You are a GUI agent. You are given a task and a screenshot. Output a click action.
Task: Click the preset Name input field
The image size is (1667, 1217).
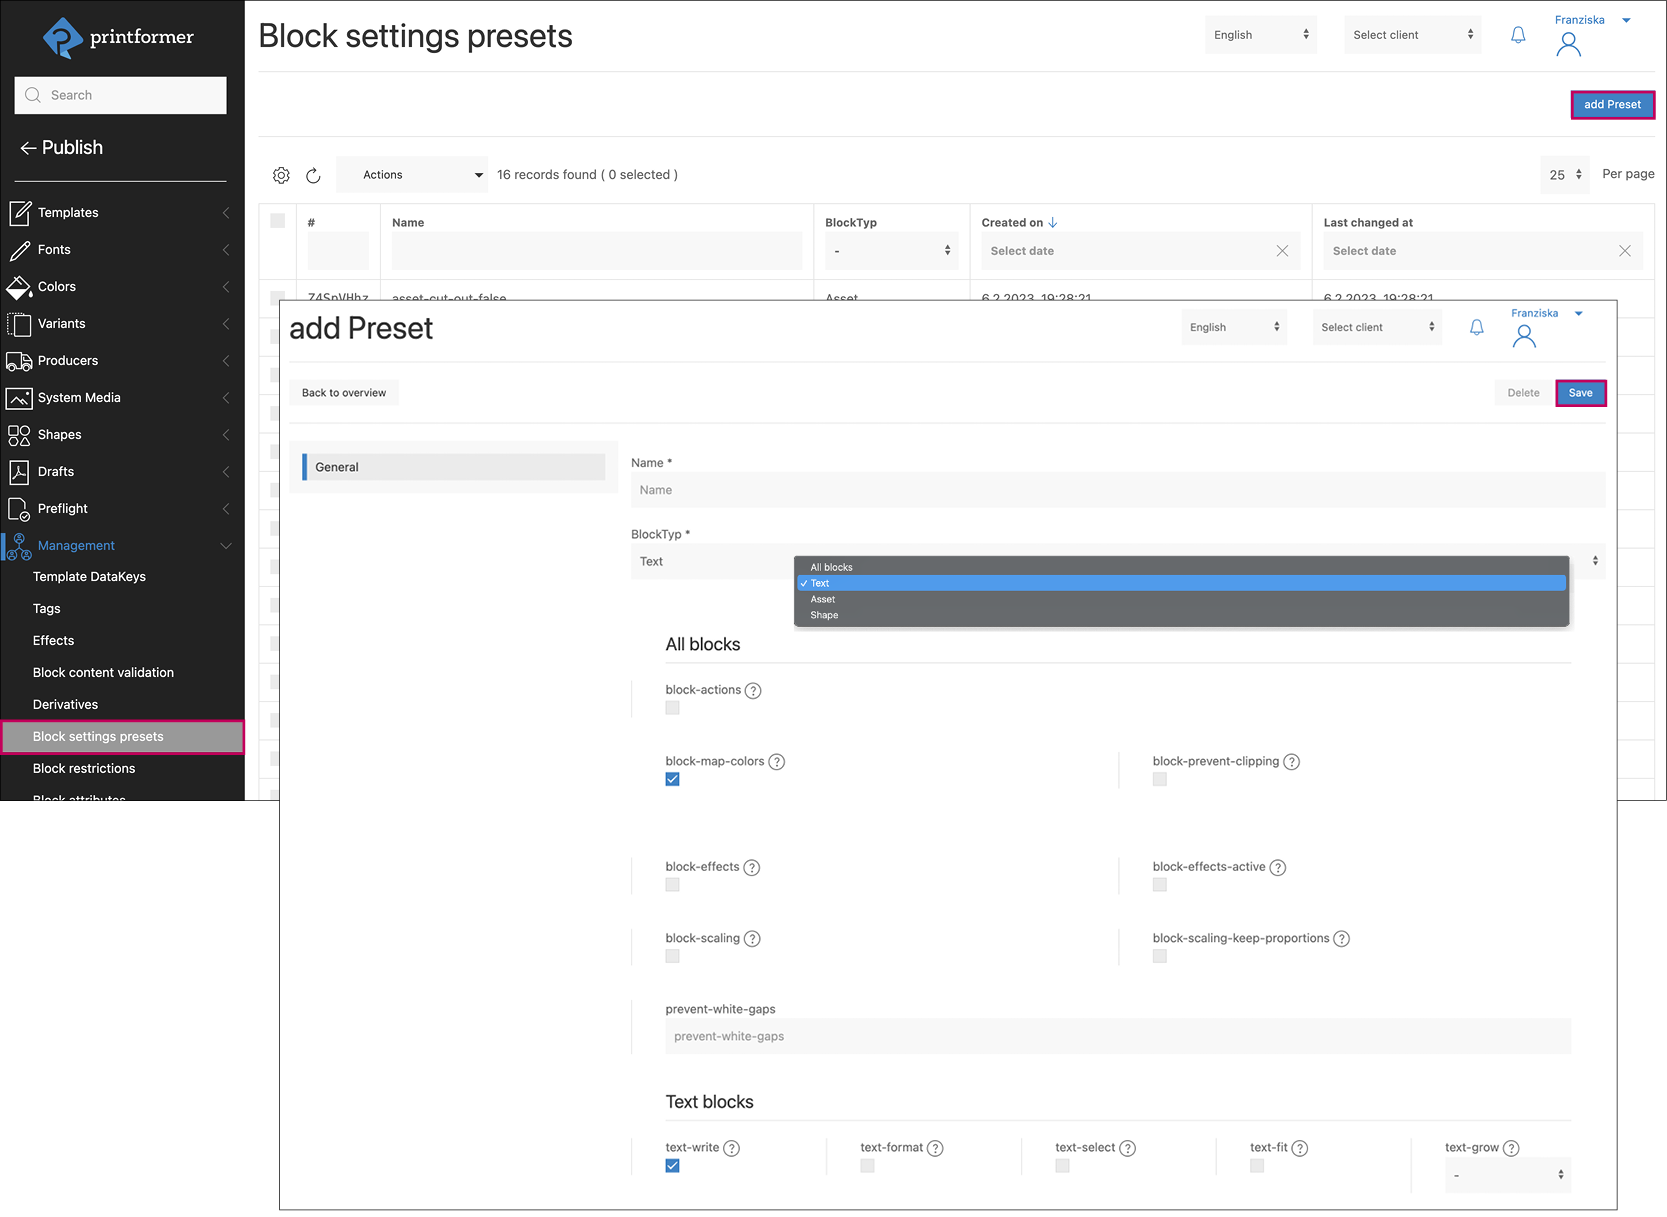1117,490
